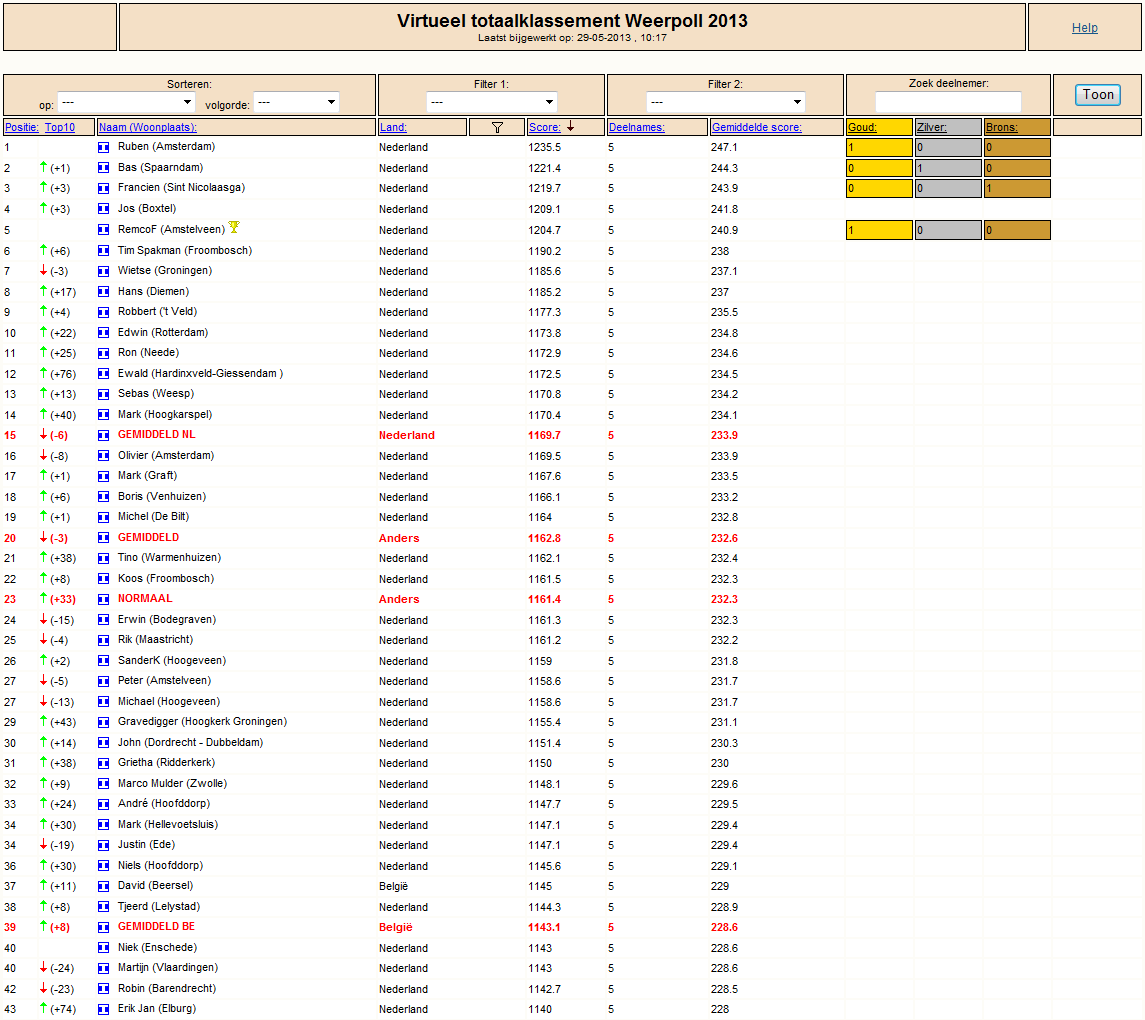The width and height of the screenshot is (1145, 1020).
Task: Expand the Filter 1 dropdown
Action: (x=491, y=102)
